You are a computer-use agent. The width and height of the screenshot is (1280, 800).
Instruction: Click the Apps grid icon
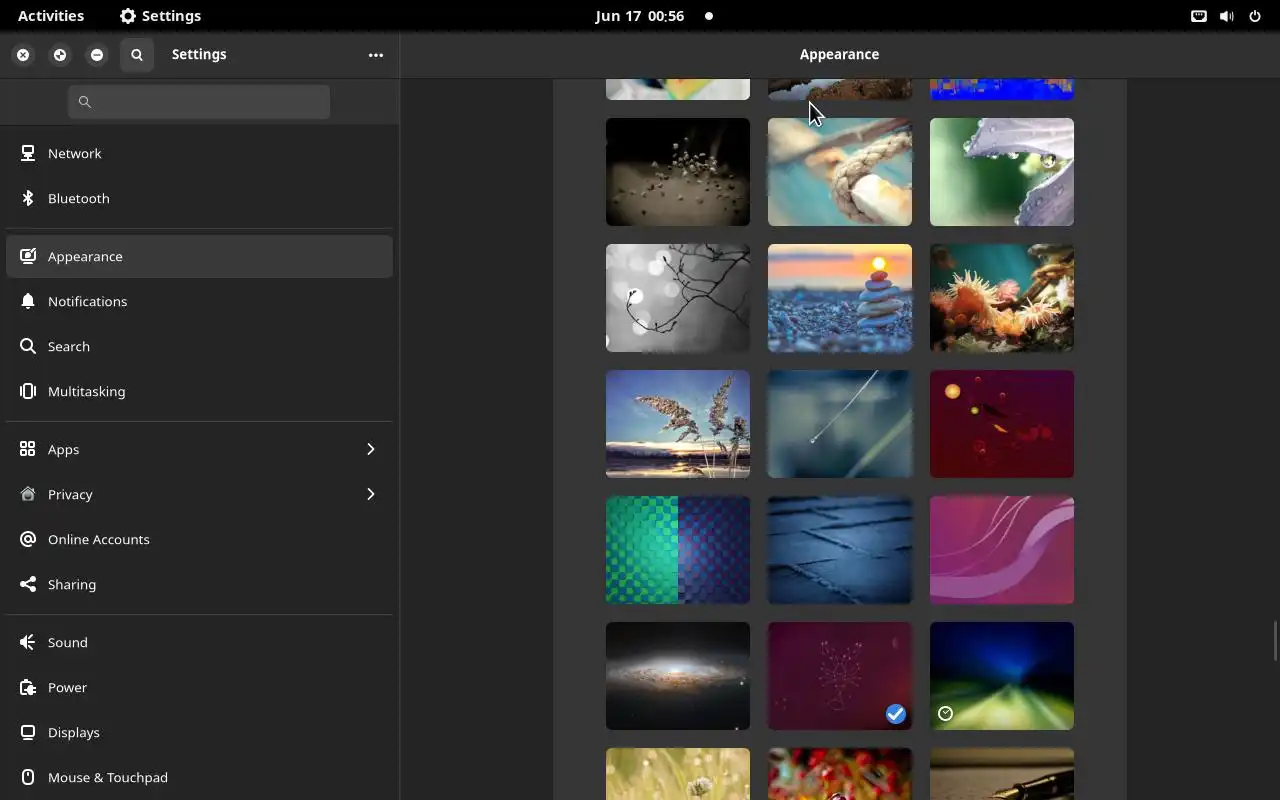pyautogui.click(x=28, y=449)
